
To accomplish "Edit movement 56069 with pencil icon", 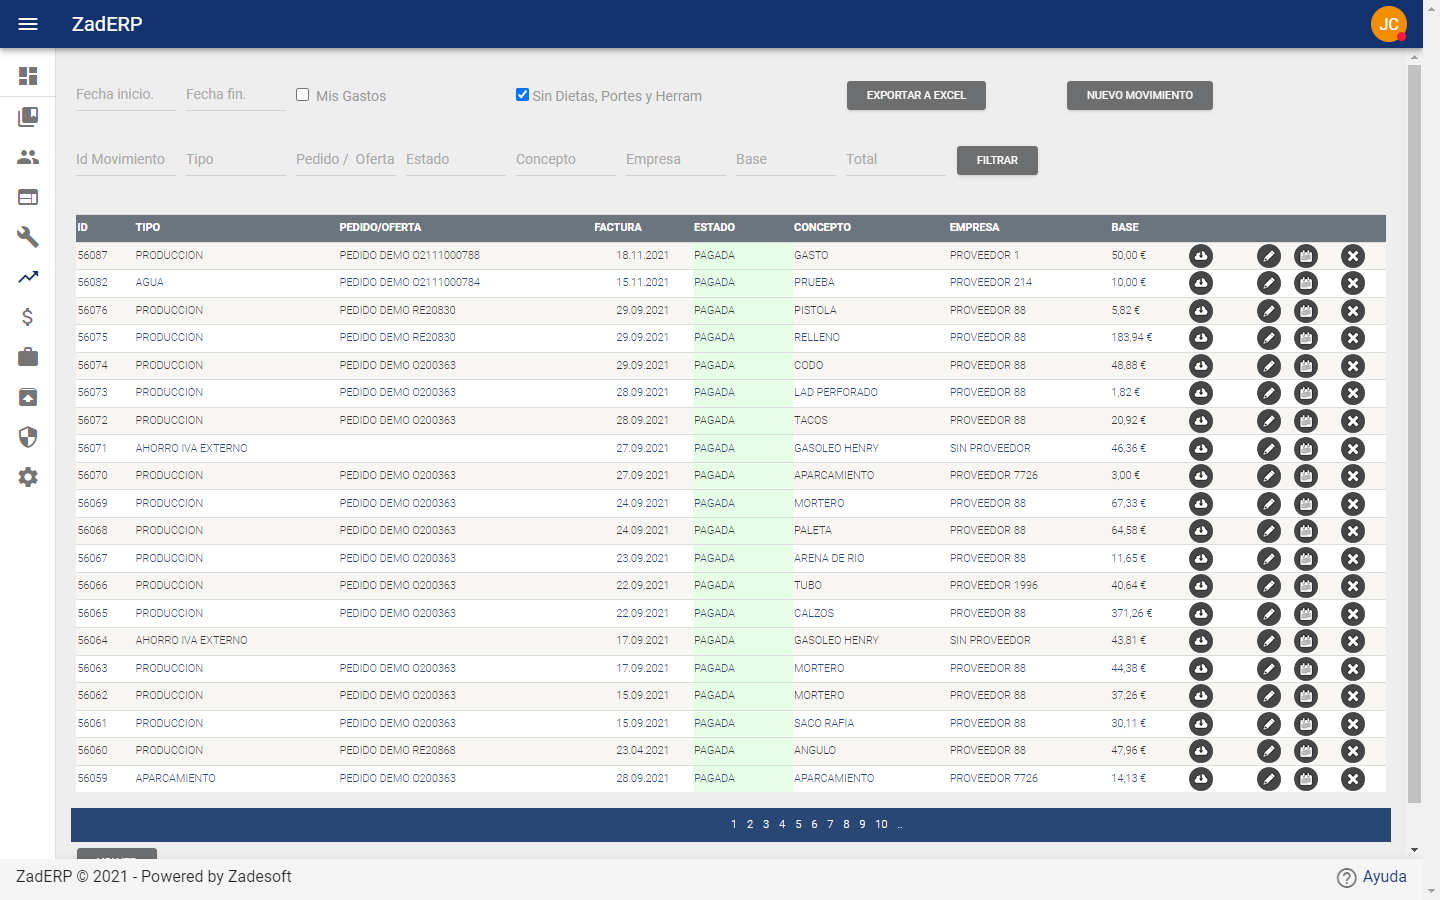I will (1269, 504).
